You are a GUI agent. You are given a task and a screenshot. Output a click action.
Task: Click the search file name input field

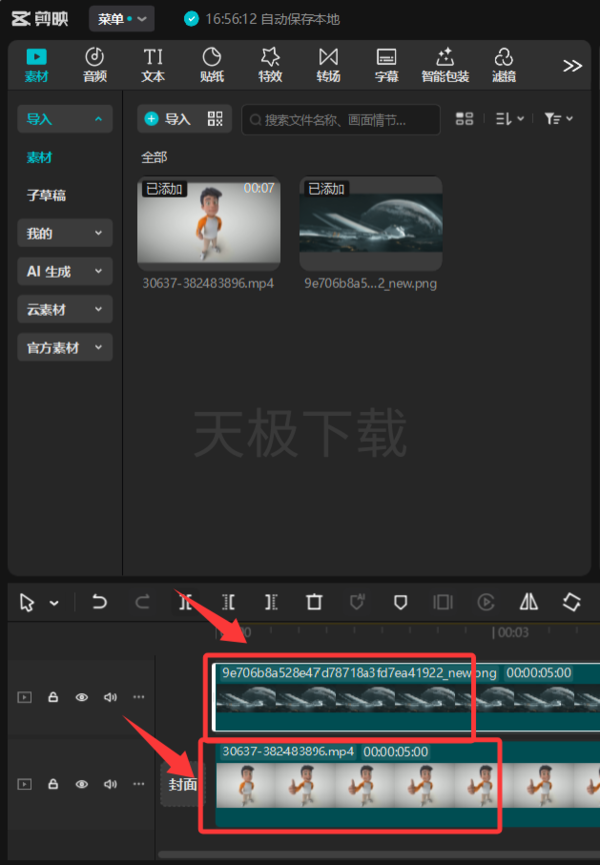(341, 120)
